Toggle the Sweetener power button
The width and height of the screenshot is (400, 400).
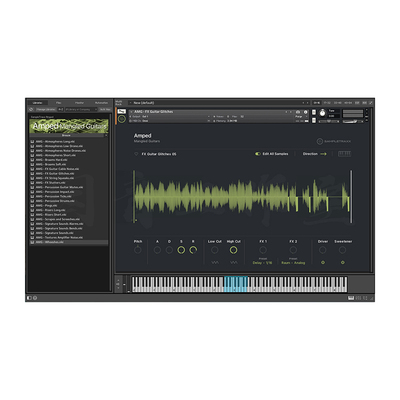click(343, 263)
